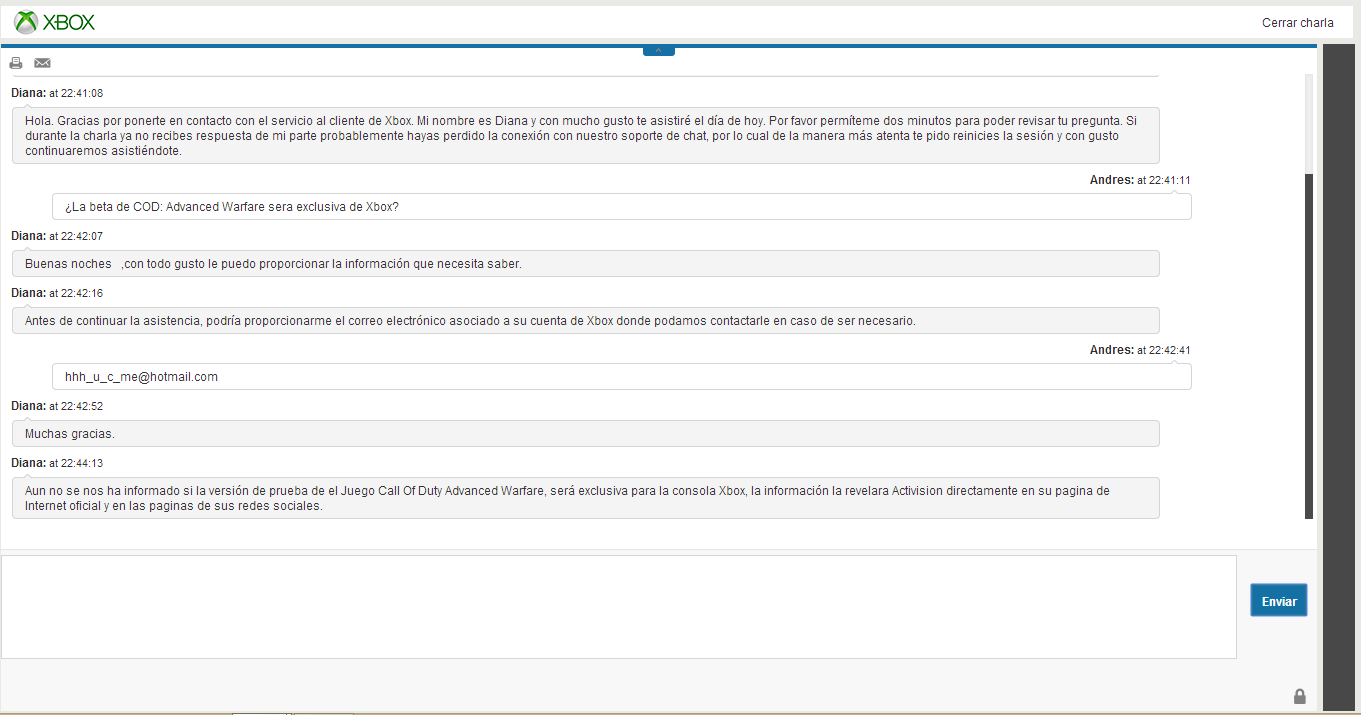Click the chat scrollbar thumb

click(x=1309, y=346)
